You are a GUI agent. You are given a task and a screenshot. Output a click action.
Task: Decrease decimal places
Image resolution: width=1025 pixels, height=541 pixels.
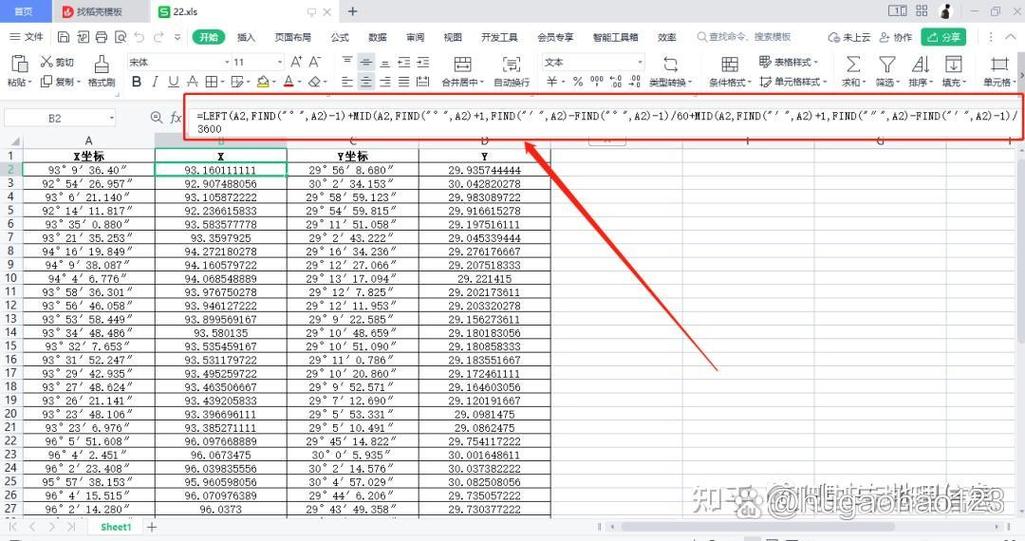point(635,82)
